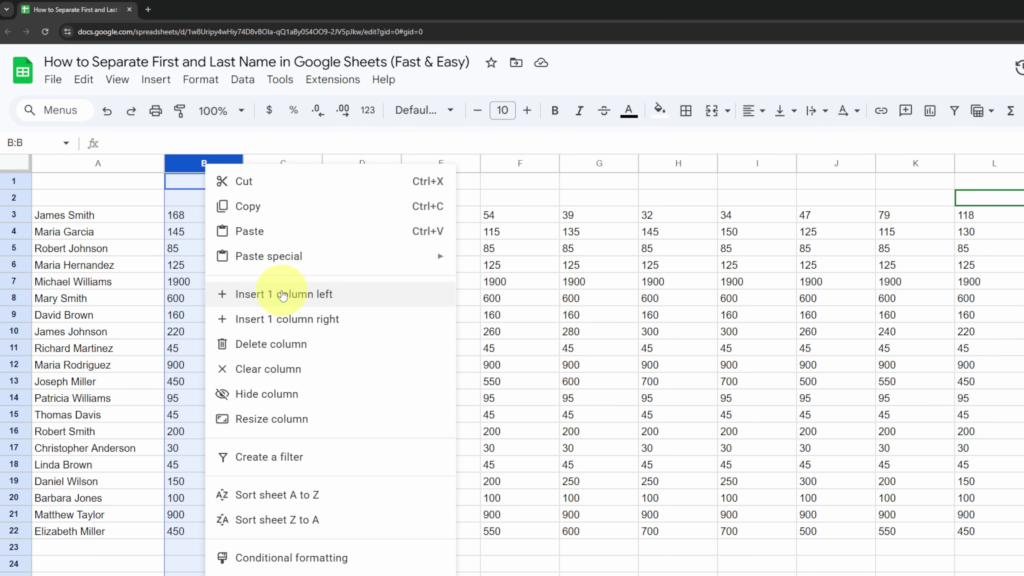This screenshot has height=576, width=1024.
Task: Open the Functions menu
Action: click(1011, 110)
